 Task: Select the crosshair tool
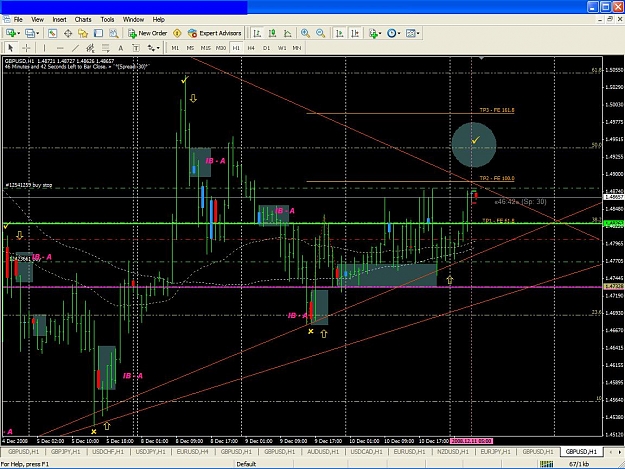point(26,48)
